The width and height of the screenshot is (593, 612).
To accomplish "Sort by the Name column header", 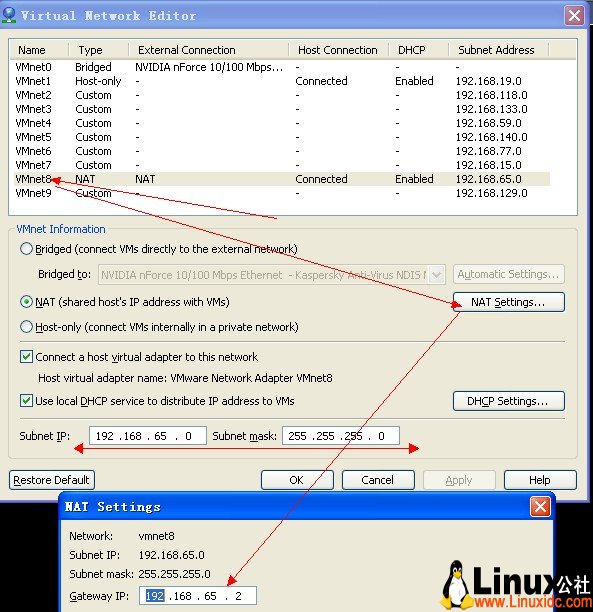I will coord(39,50).
